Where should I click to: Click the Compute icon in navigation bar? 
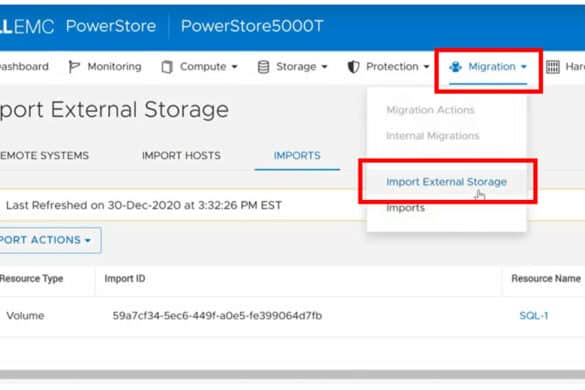pyautogui.click(x=167, y=67)
